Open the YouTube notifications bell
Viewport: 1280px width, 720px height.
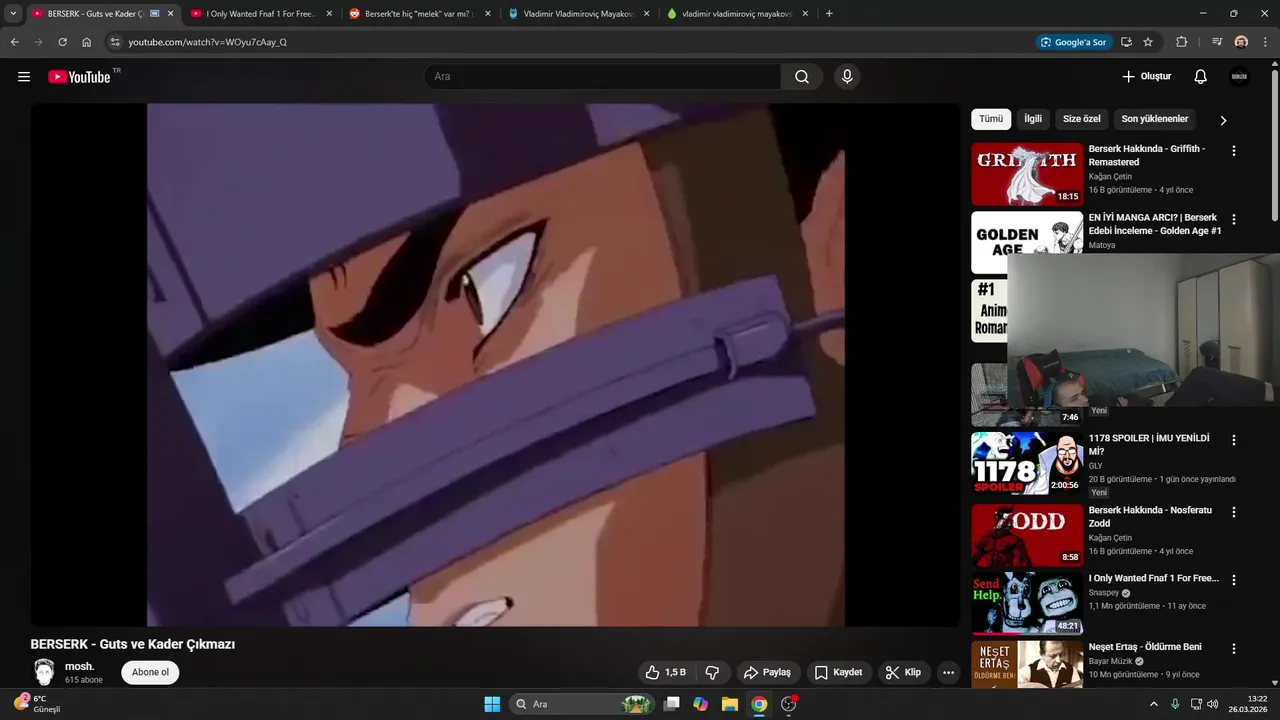(x=1201, y=77)
